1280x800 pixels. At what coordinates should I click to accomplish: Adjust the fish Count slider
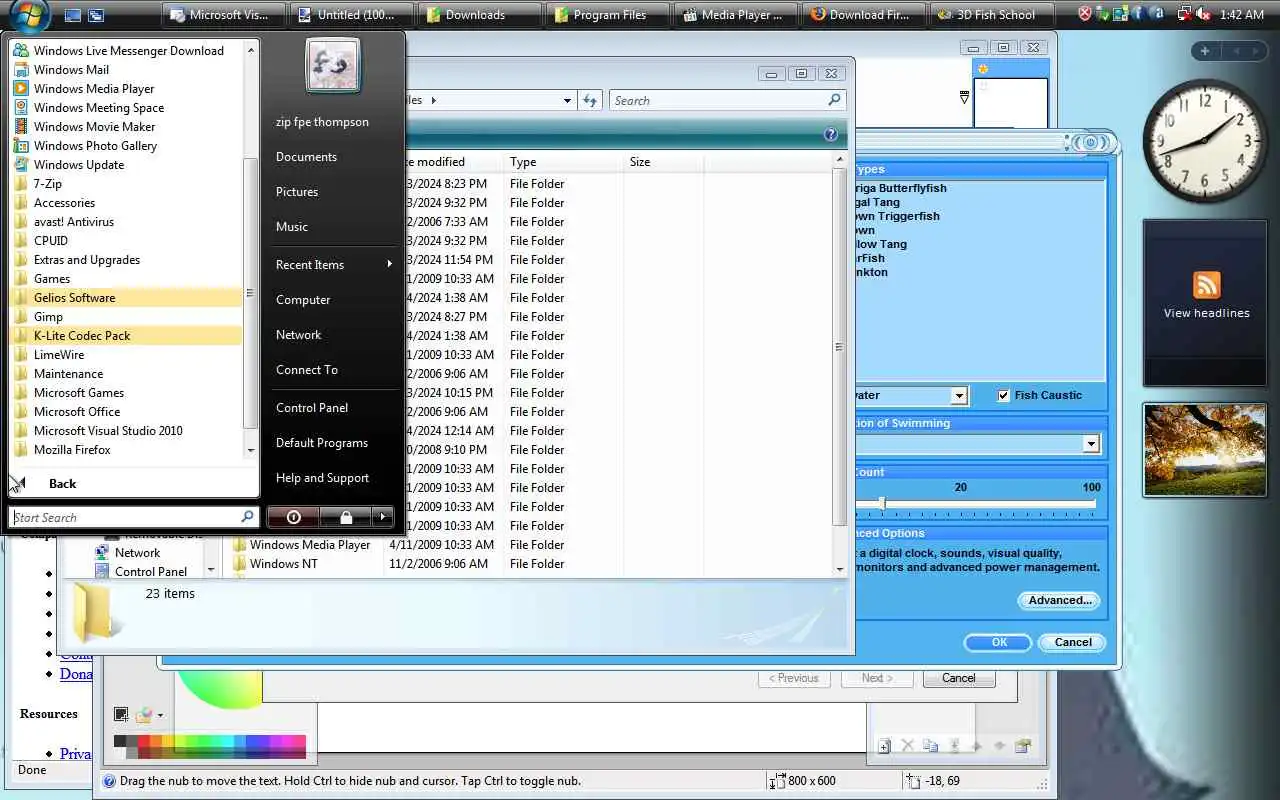pyautogui.click(x=881, y=503)
